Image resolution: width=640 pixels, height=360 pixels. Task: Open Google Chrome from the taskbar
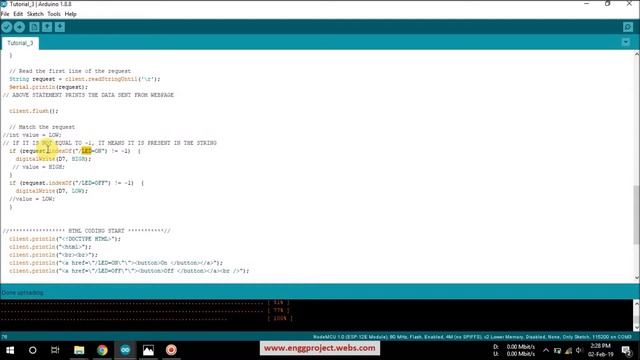tap(102, 350)
